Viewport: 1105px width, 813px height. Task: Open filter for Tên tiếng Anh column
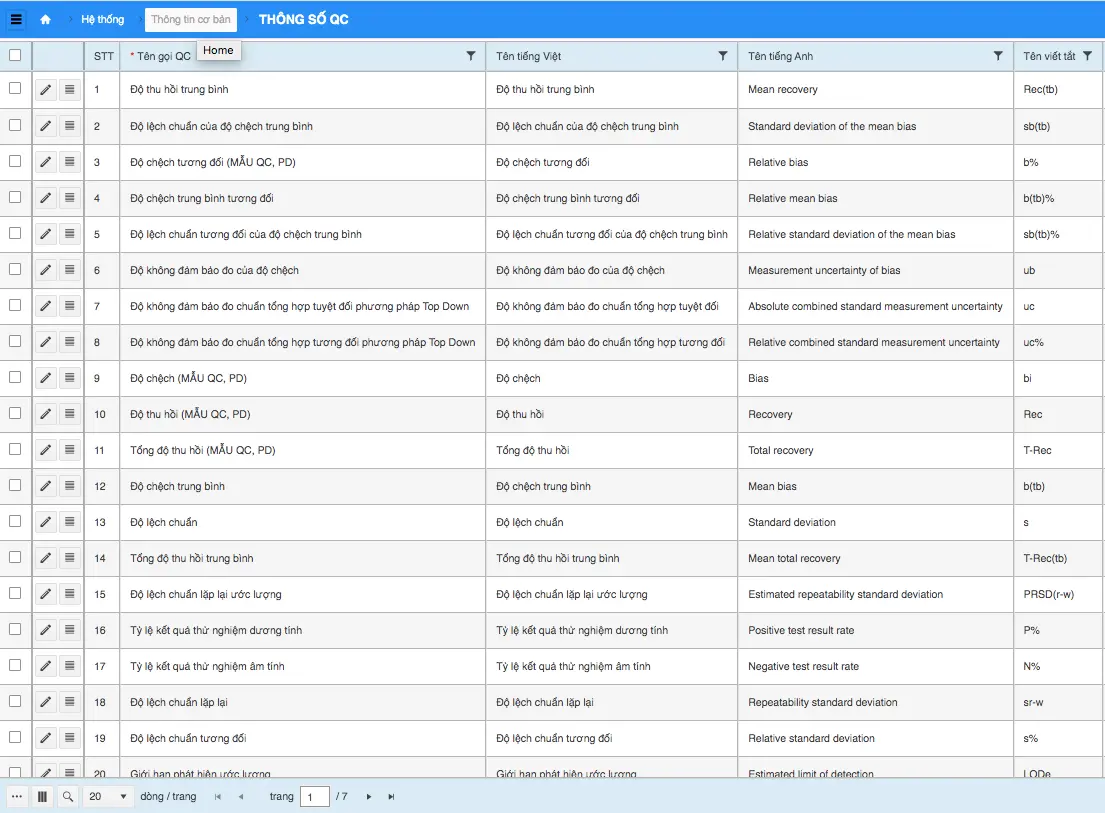tap(998, 56)
